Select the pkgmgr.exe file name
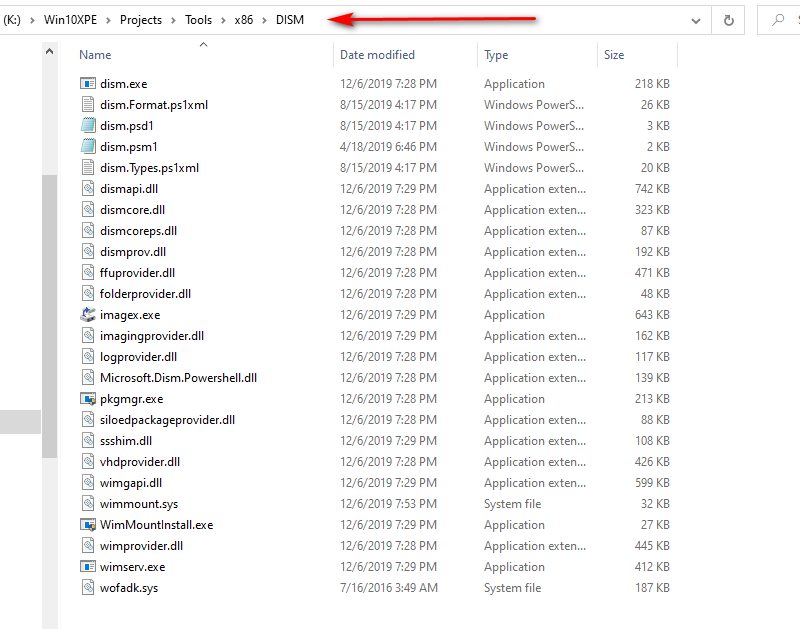The height and width of the screenshot is (629, 800). (x=132, y=398)
